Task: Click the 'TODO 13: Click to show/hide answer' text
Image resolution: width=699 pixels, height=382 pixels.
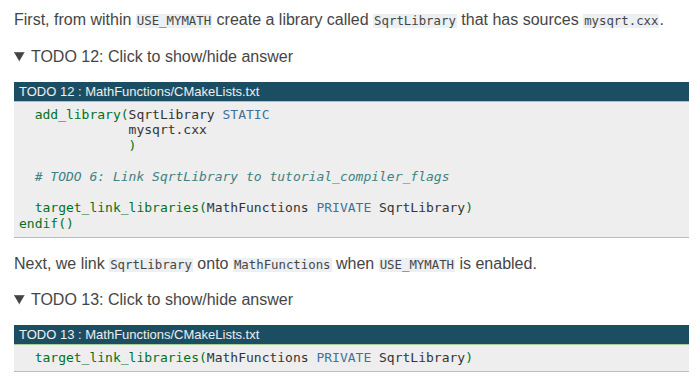Action: coord(162,300)
